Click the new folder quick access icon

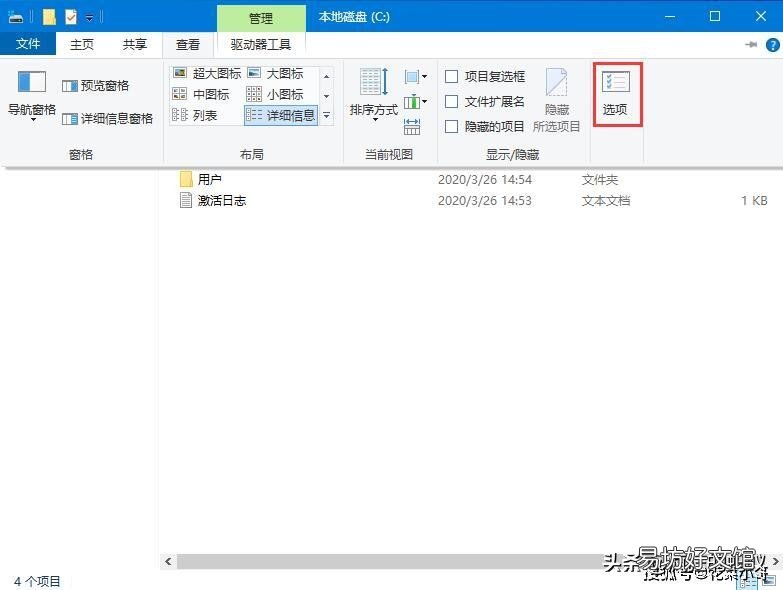[x=49, y=17]
